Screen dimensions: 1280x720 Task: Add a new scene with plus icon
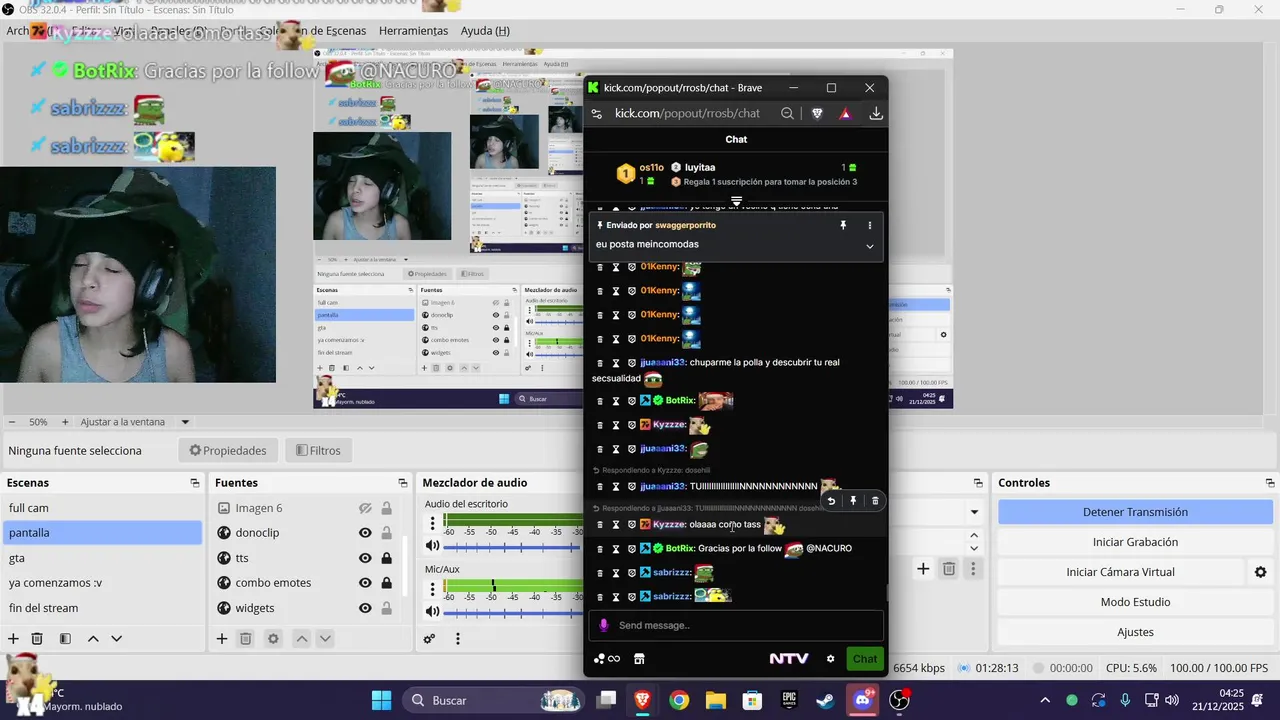(x=13, y=638)
